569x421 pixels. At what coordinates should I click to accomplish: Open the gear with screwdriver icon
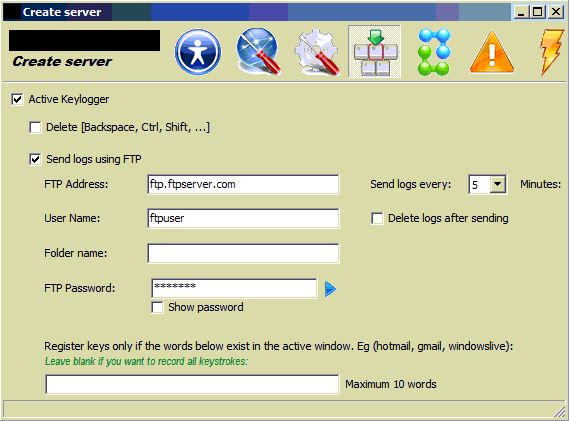coord(317,53)
